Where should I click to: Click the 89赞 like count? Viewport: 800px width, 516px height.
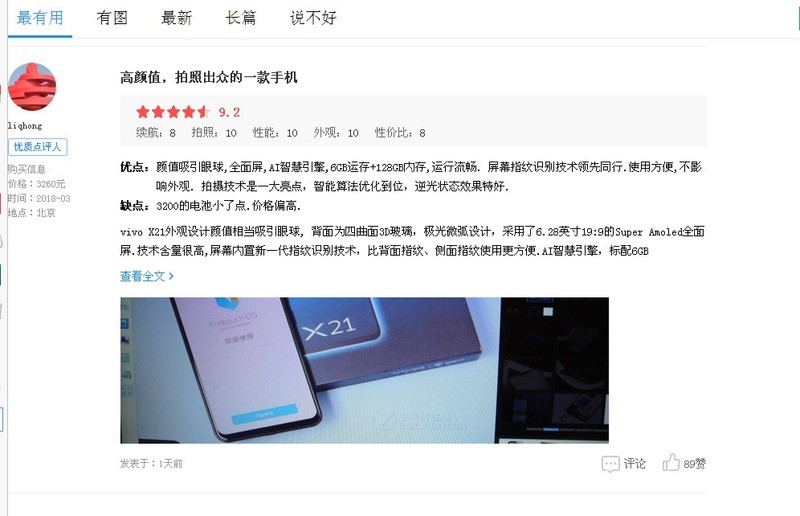694,463
